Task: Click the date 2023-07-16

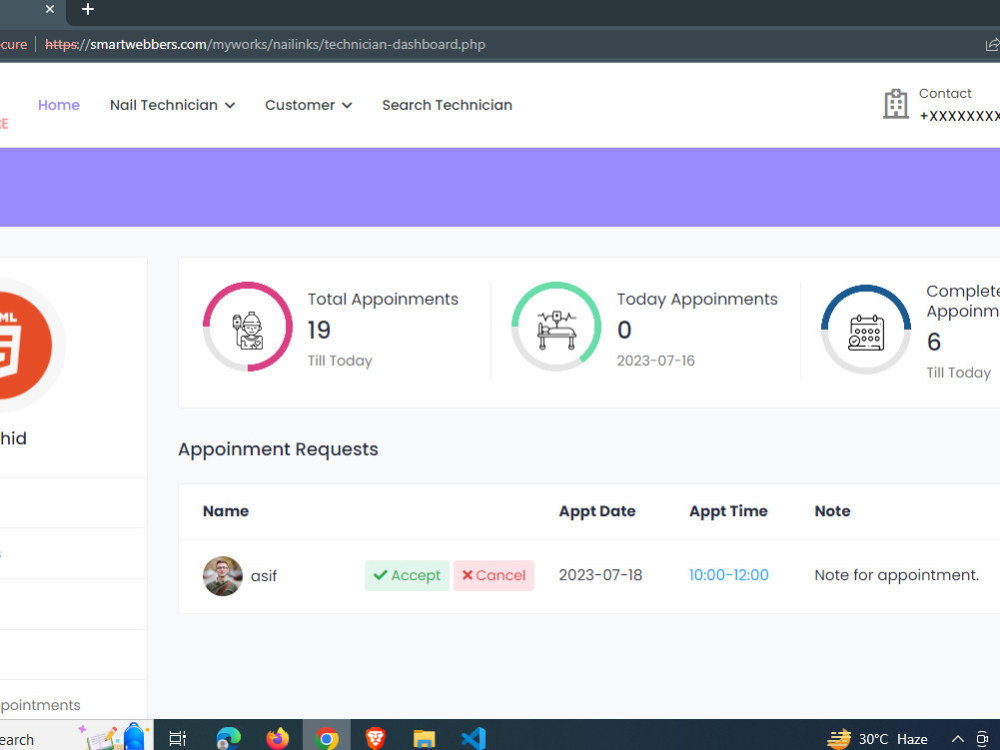Action: (x=656, y=360)
